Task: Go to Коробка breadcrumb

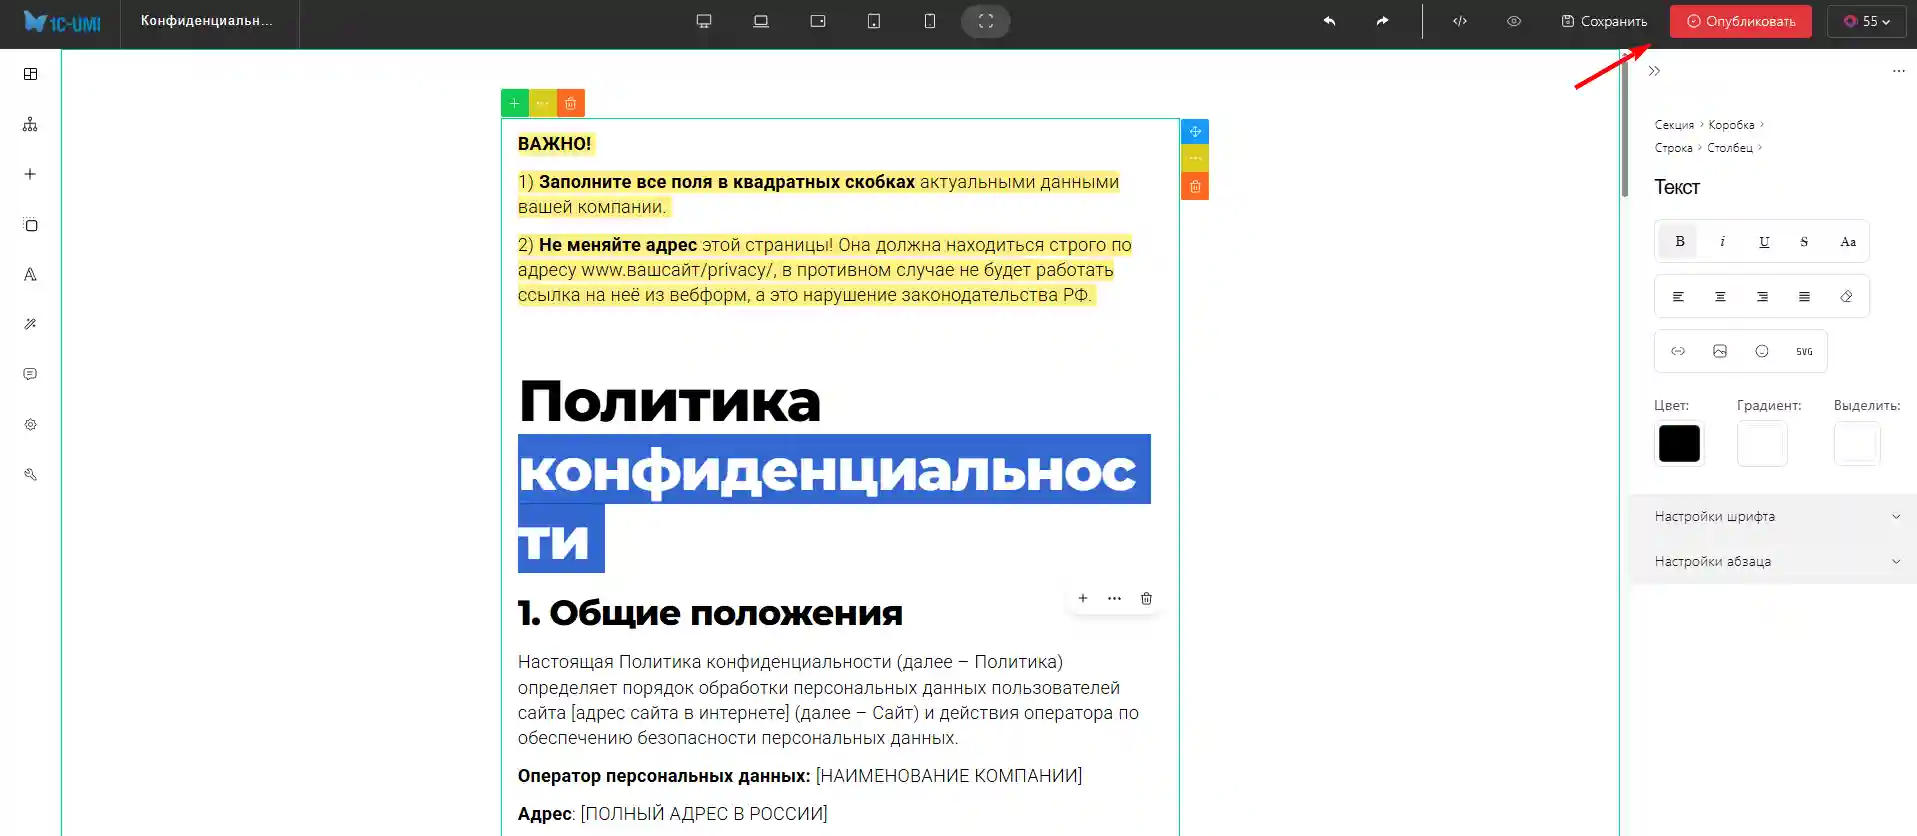Action: point(1731,125)
